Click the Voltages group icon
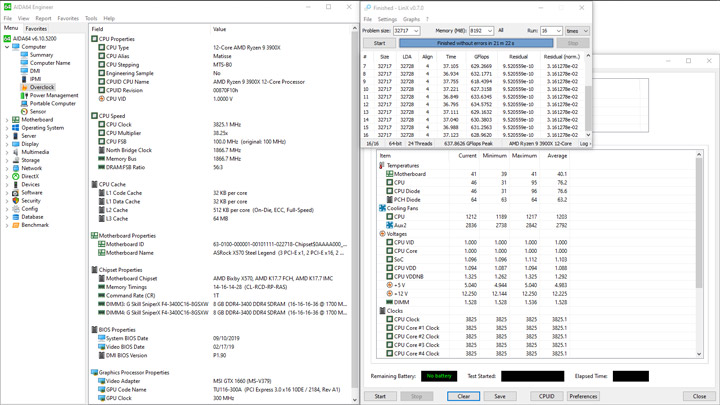Image resolution: width=720 pixels, height=405 pixels. click(x=382, y=234)
